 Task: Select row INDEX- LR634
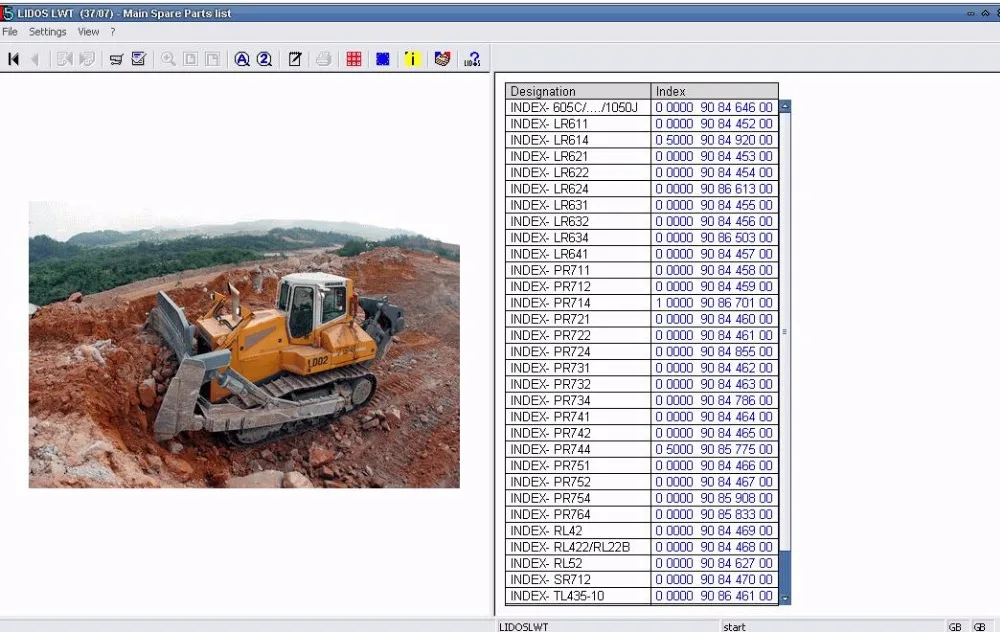[642, 237]
